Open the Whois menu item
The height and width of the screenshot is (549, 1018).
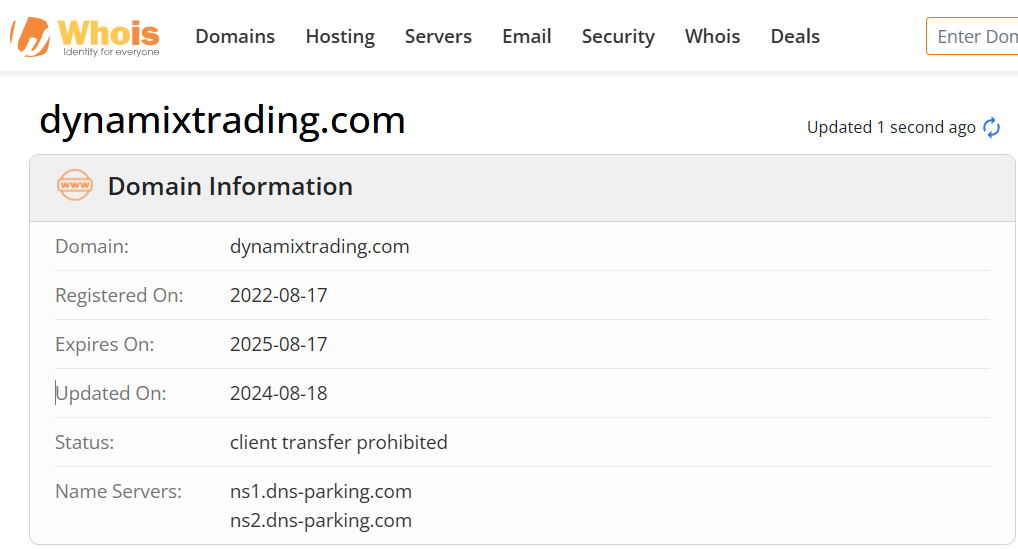coord(712,36)
